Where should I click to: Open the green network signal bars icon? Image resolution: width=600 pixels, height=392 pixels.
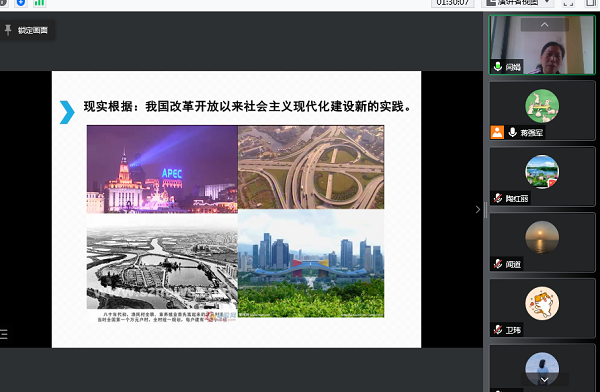pos(39,3)
